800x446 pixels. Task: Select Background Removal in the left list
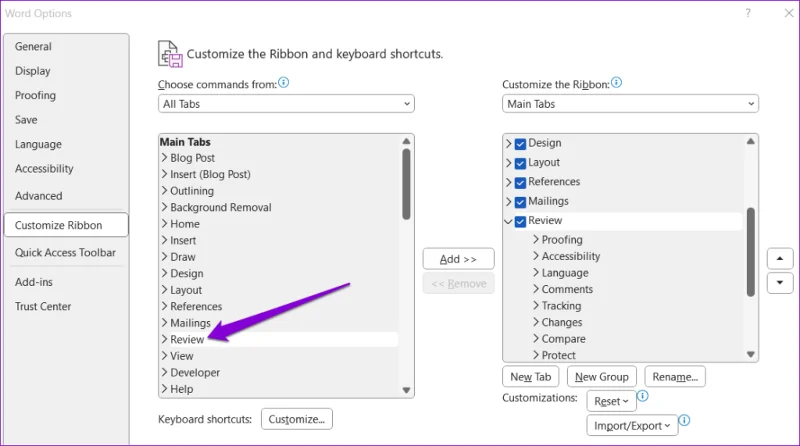tap(220, 207)
